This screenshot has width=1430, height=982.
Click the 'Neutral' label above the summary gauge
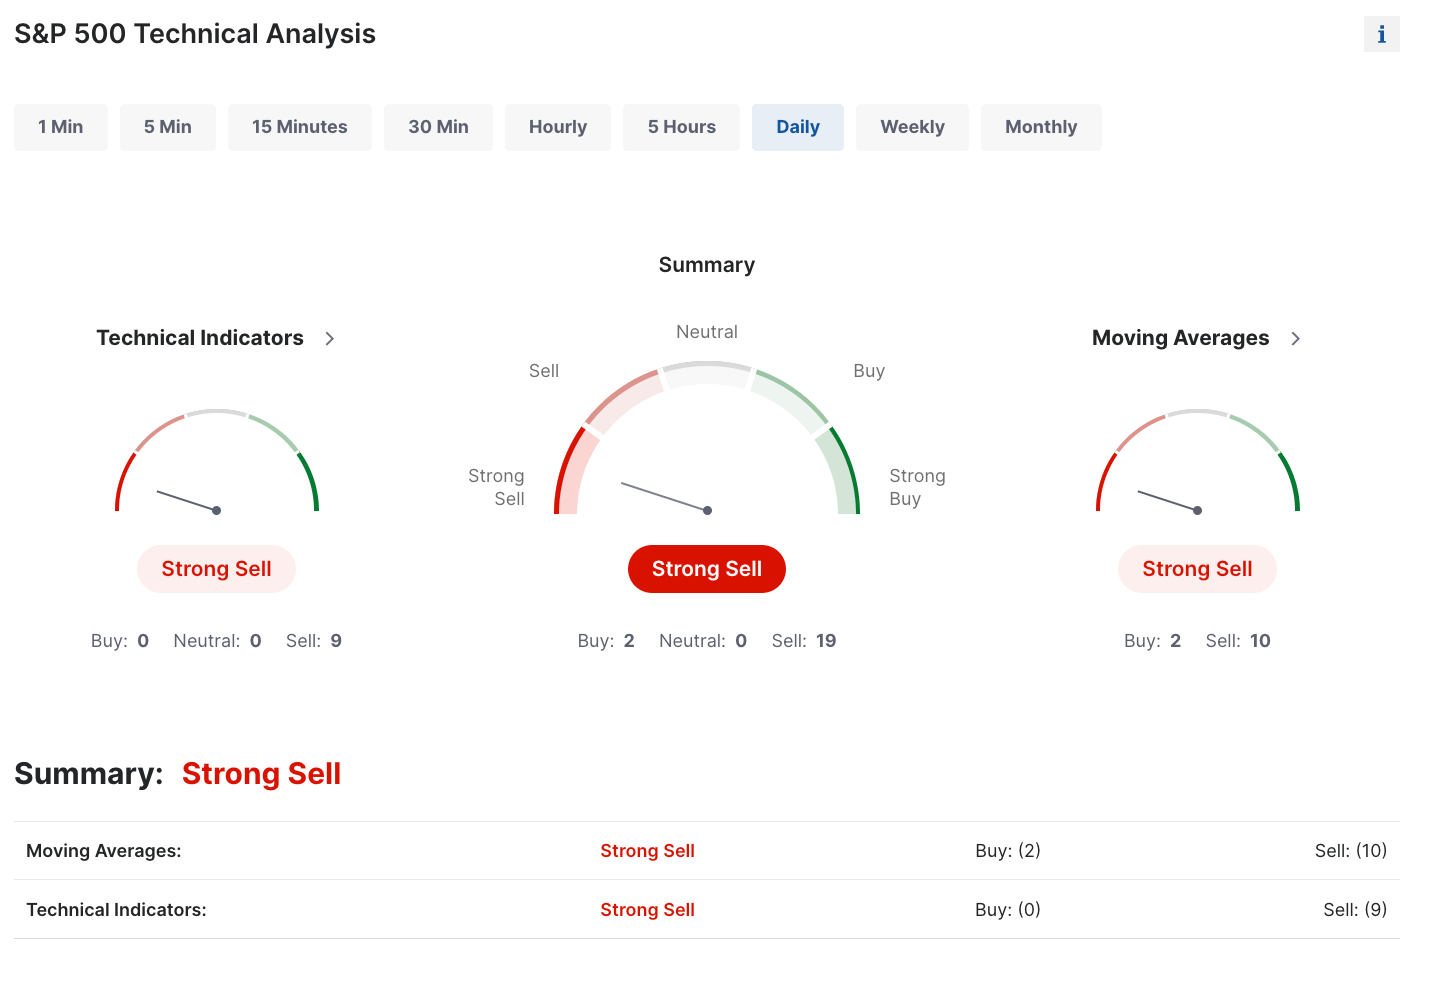pyautogui.click(x=707, y=332)
